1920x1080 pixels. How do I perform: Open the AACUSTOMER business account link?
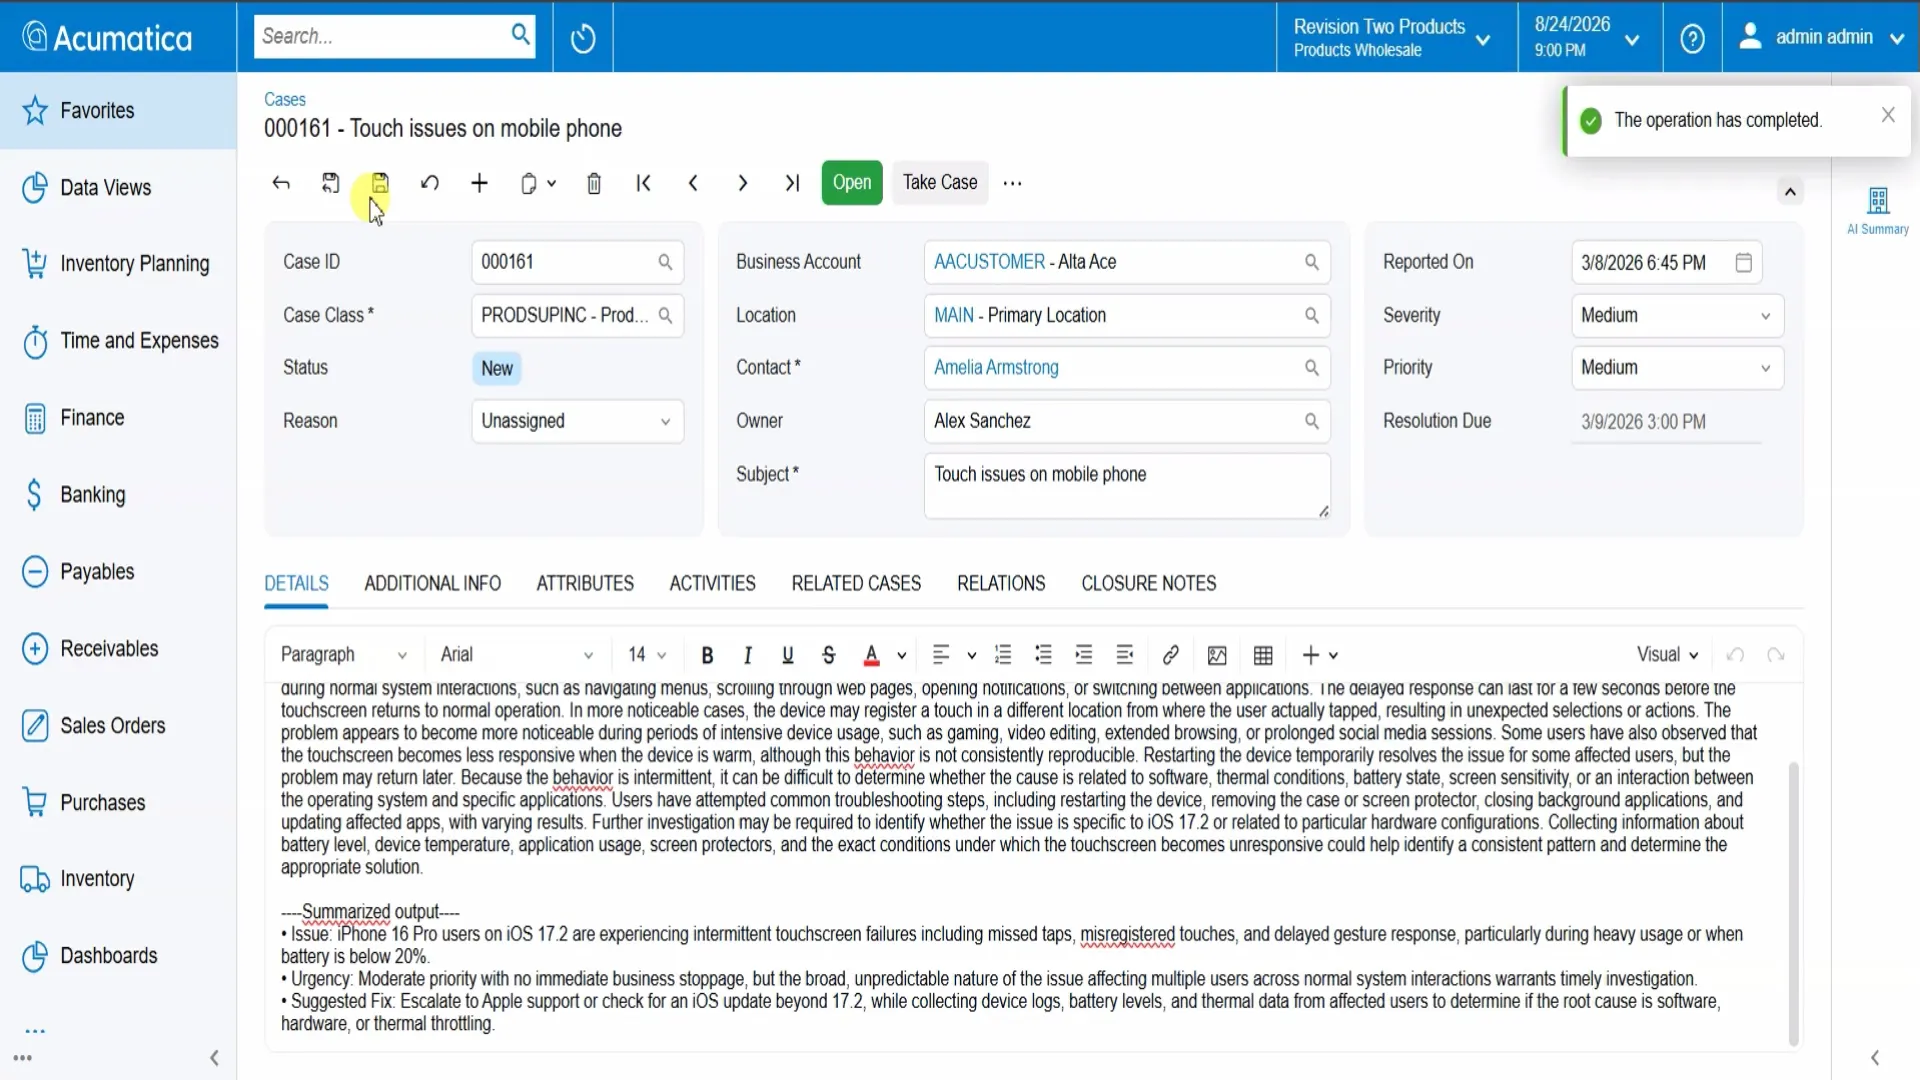pyautogui.click(x=989, y=262)
